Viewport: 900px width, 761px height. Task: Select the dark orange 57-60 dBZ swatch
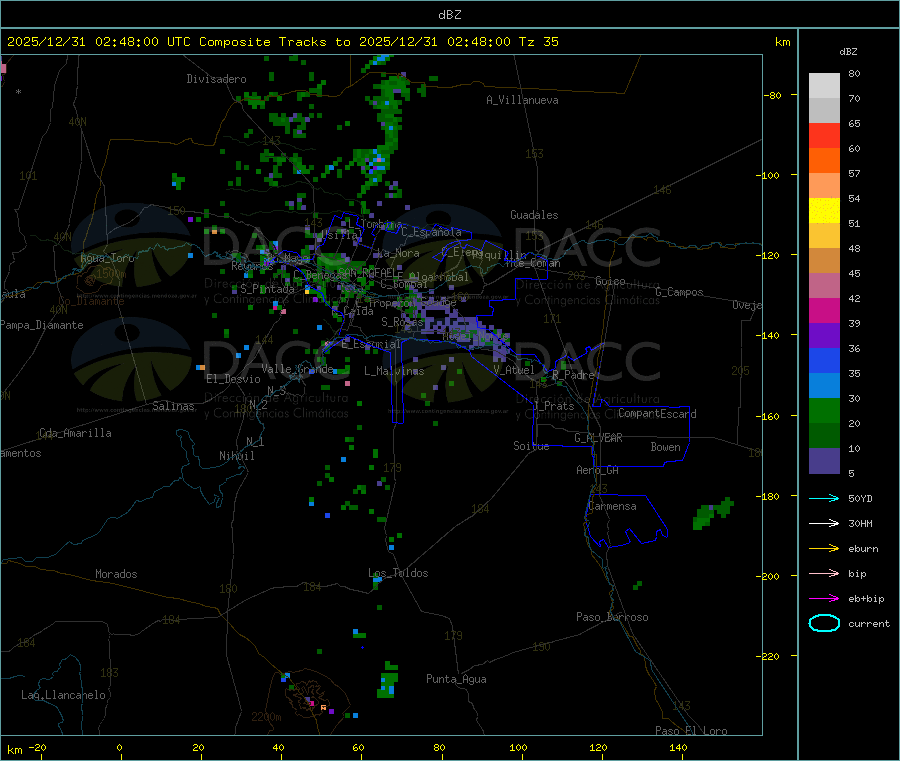[x=824, y=161]
